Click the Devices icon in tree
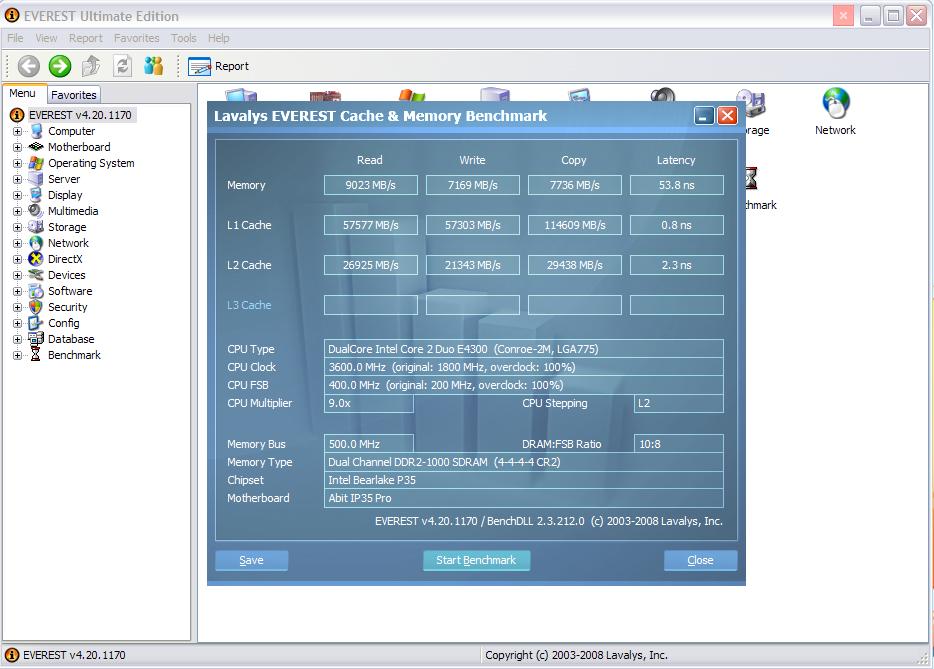934x669 pixels. 36,275
